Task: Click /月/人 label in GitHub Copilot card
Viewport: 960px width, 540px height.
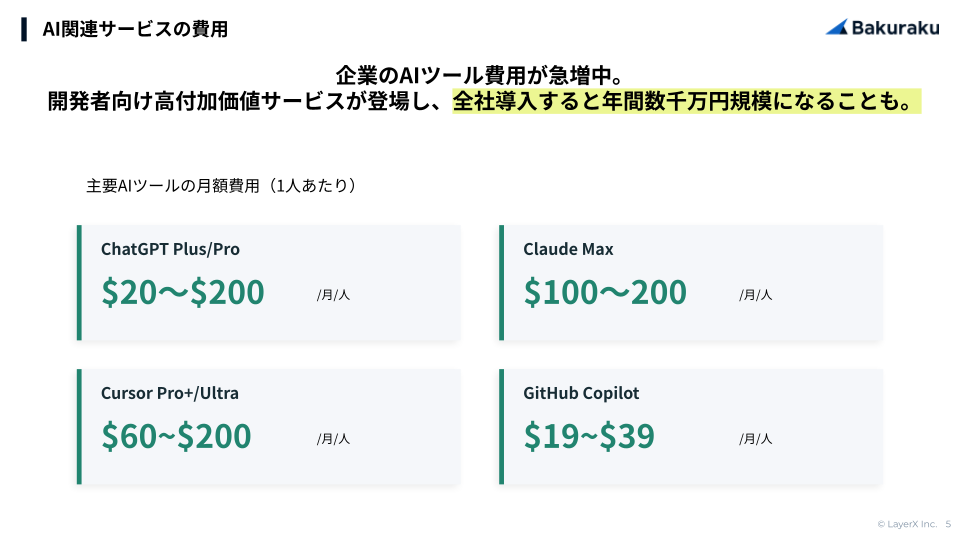Action: [x=755, y=439]
